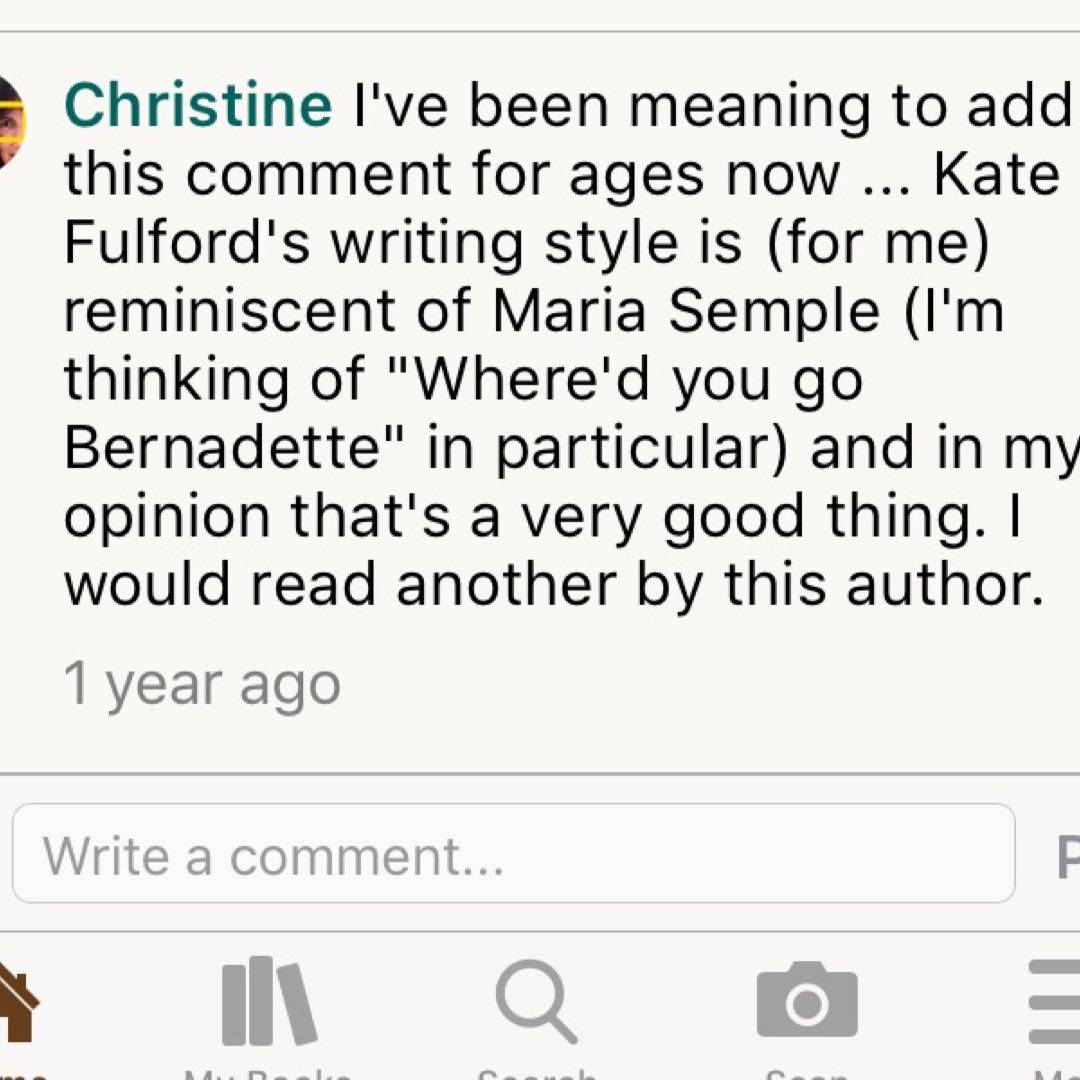1080x1080 pixels.
Task: Open the More hamburger menu icon
Action: pos(1056,1001)
